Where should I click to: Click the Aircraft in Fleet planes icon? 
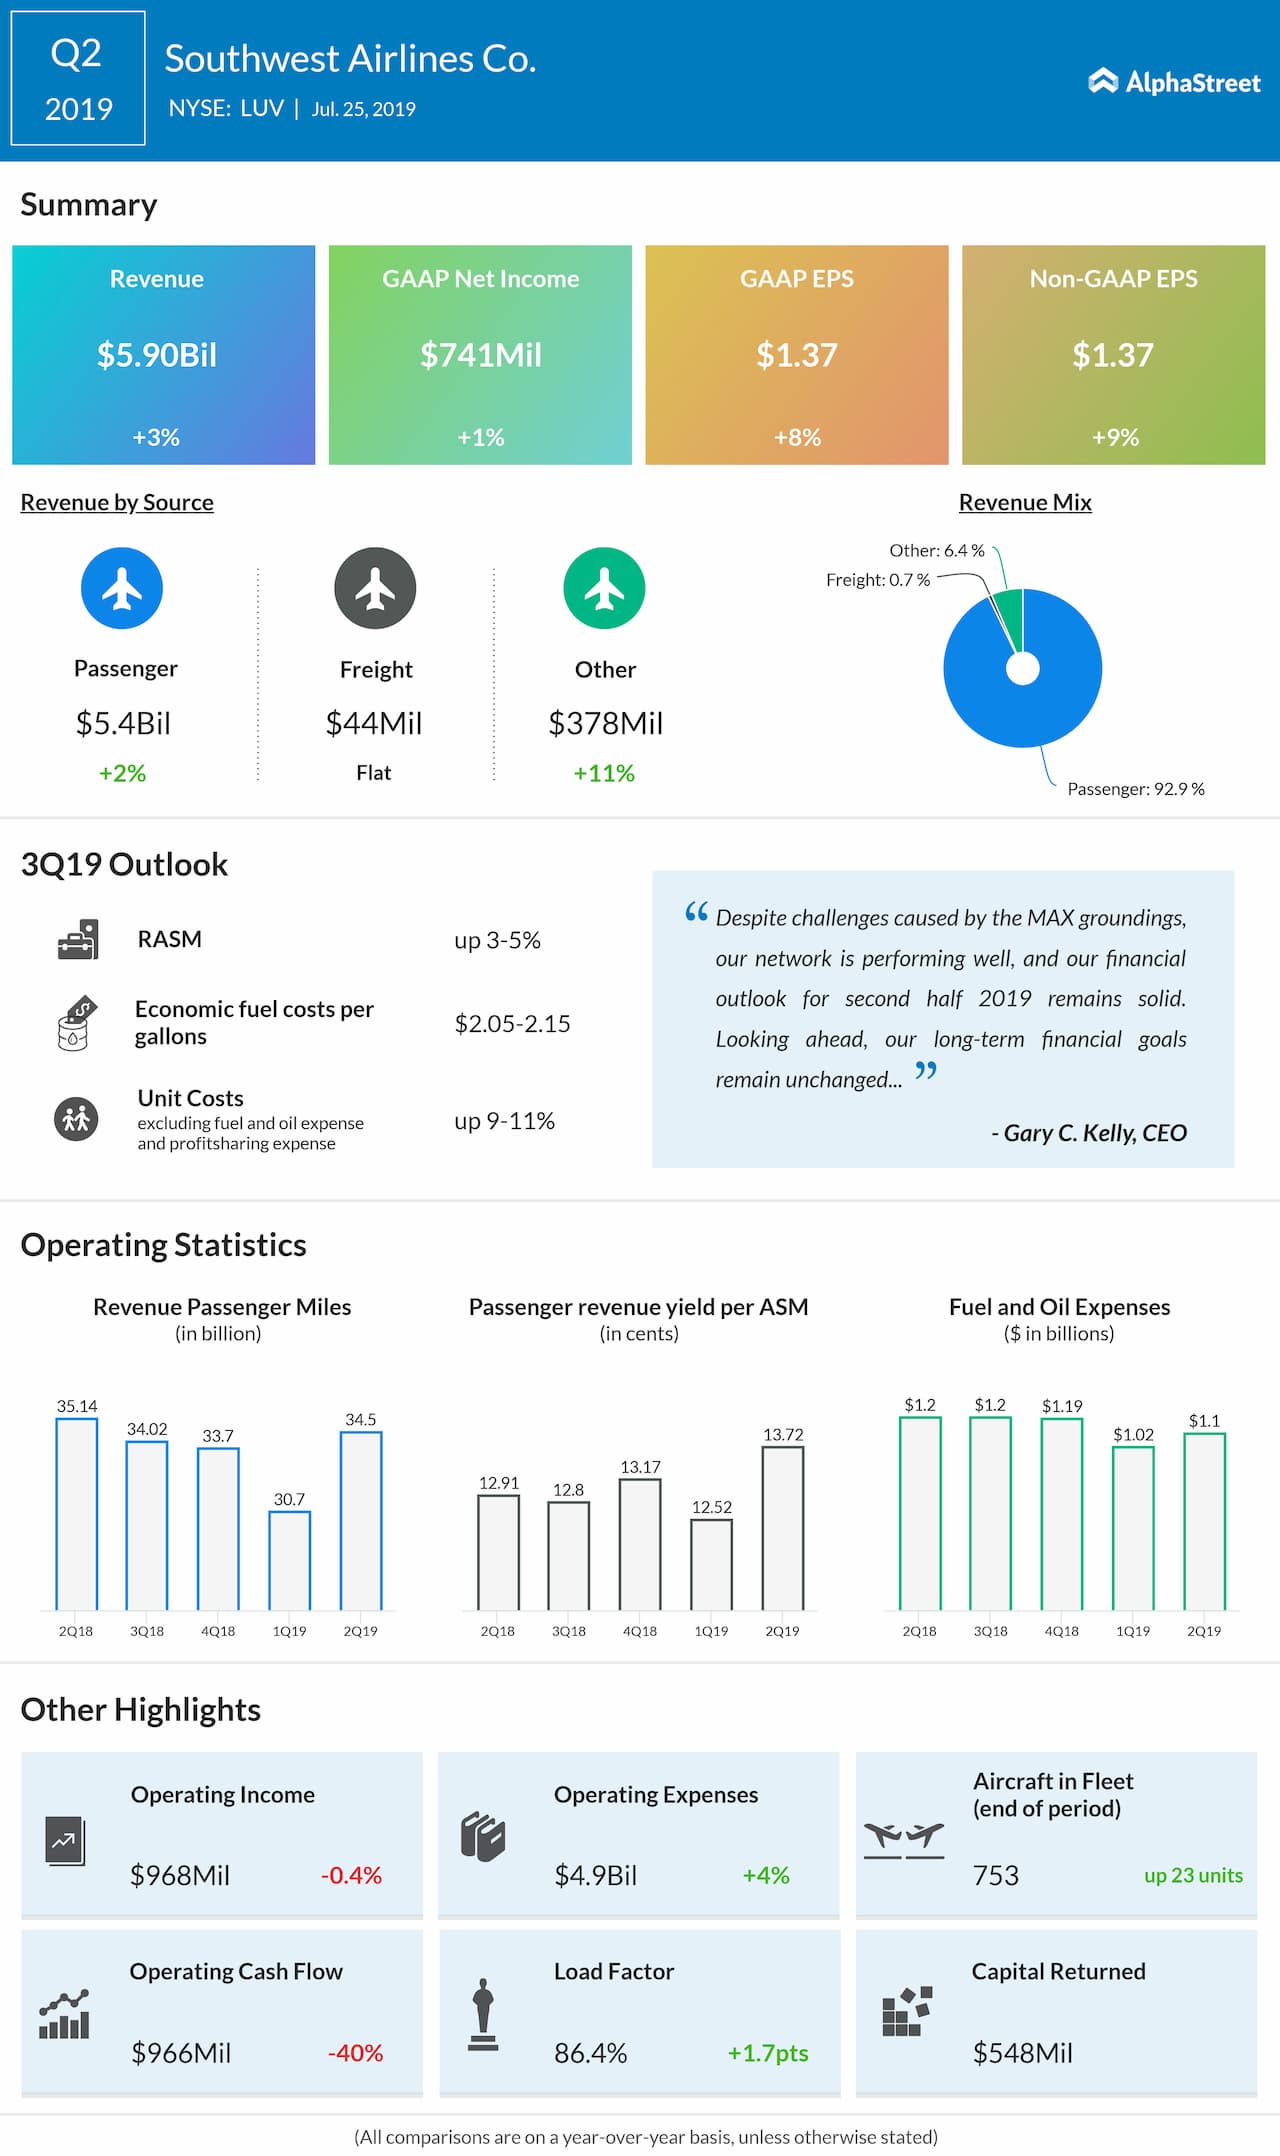click(904, 1840)
